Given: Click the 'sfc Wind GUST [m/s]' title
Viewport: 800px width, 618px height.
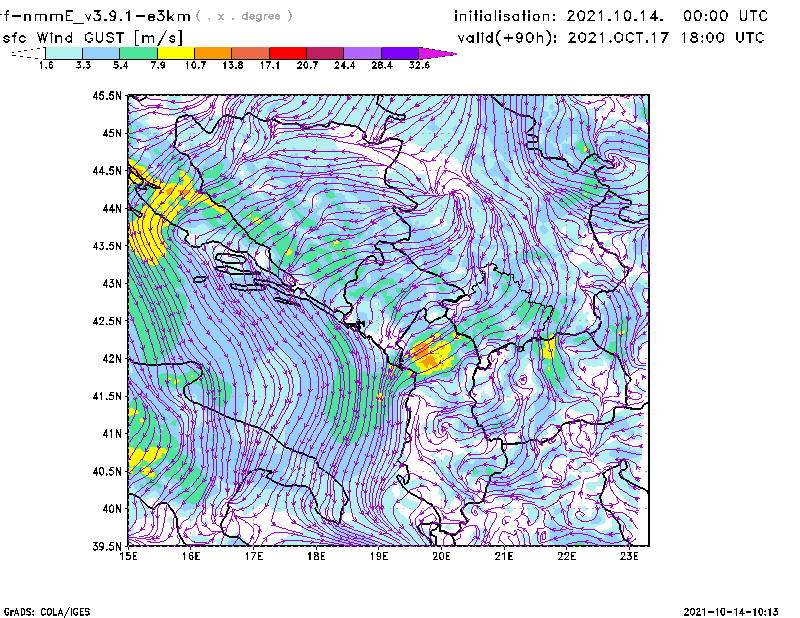Looking at the screenshot, I should click(92, 38).
